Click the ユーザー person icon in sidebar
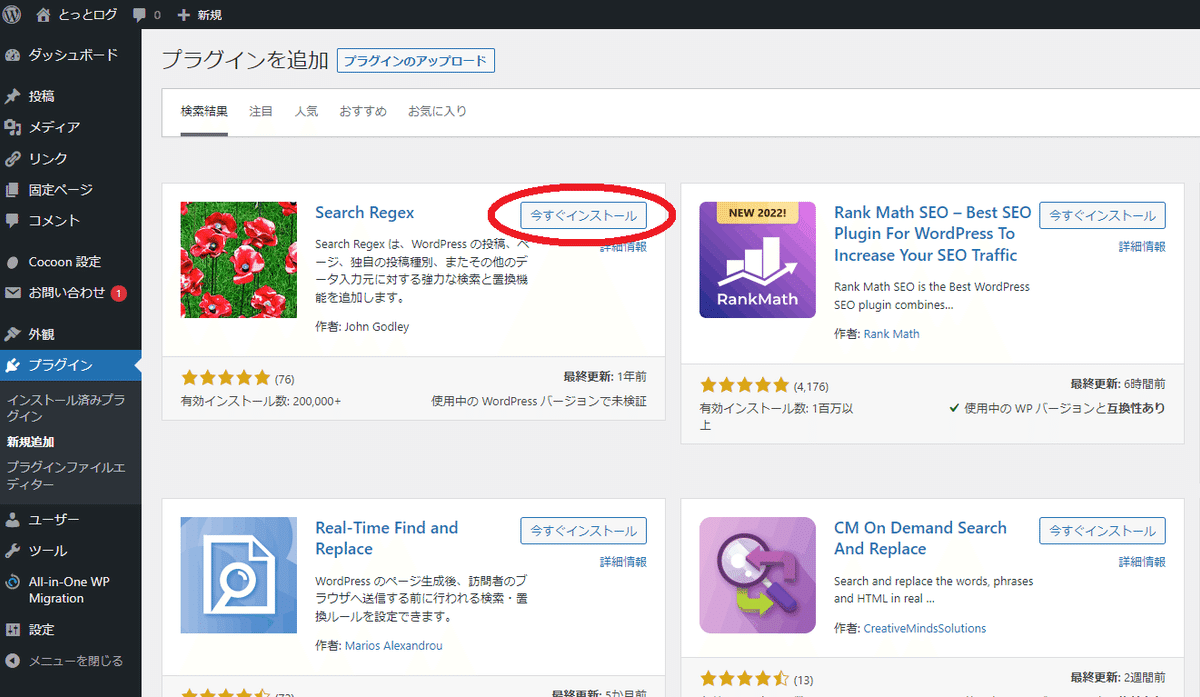 [x=13, y=520]
